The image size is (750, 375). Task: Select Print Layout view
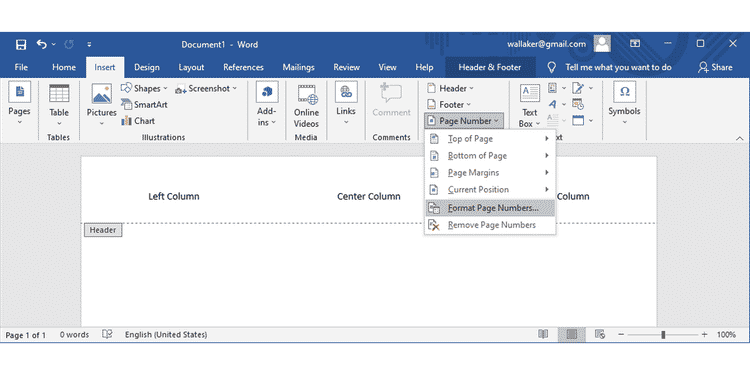pos(572,334)
